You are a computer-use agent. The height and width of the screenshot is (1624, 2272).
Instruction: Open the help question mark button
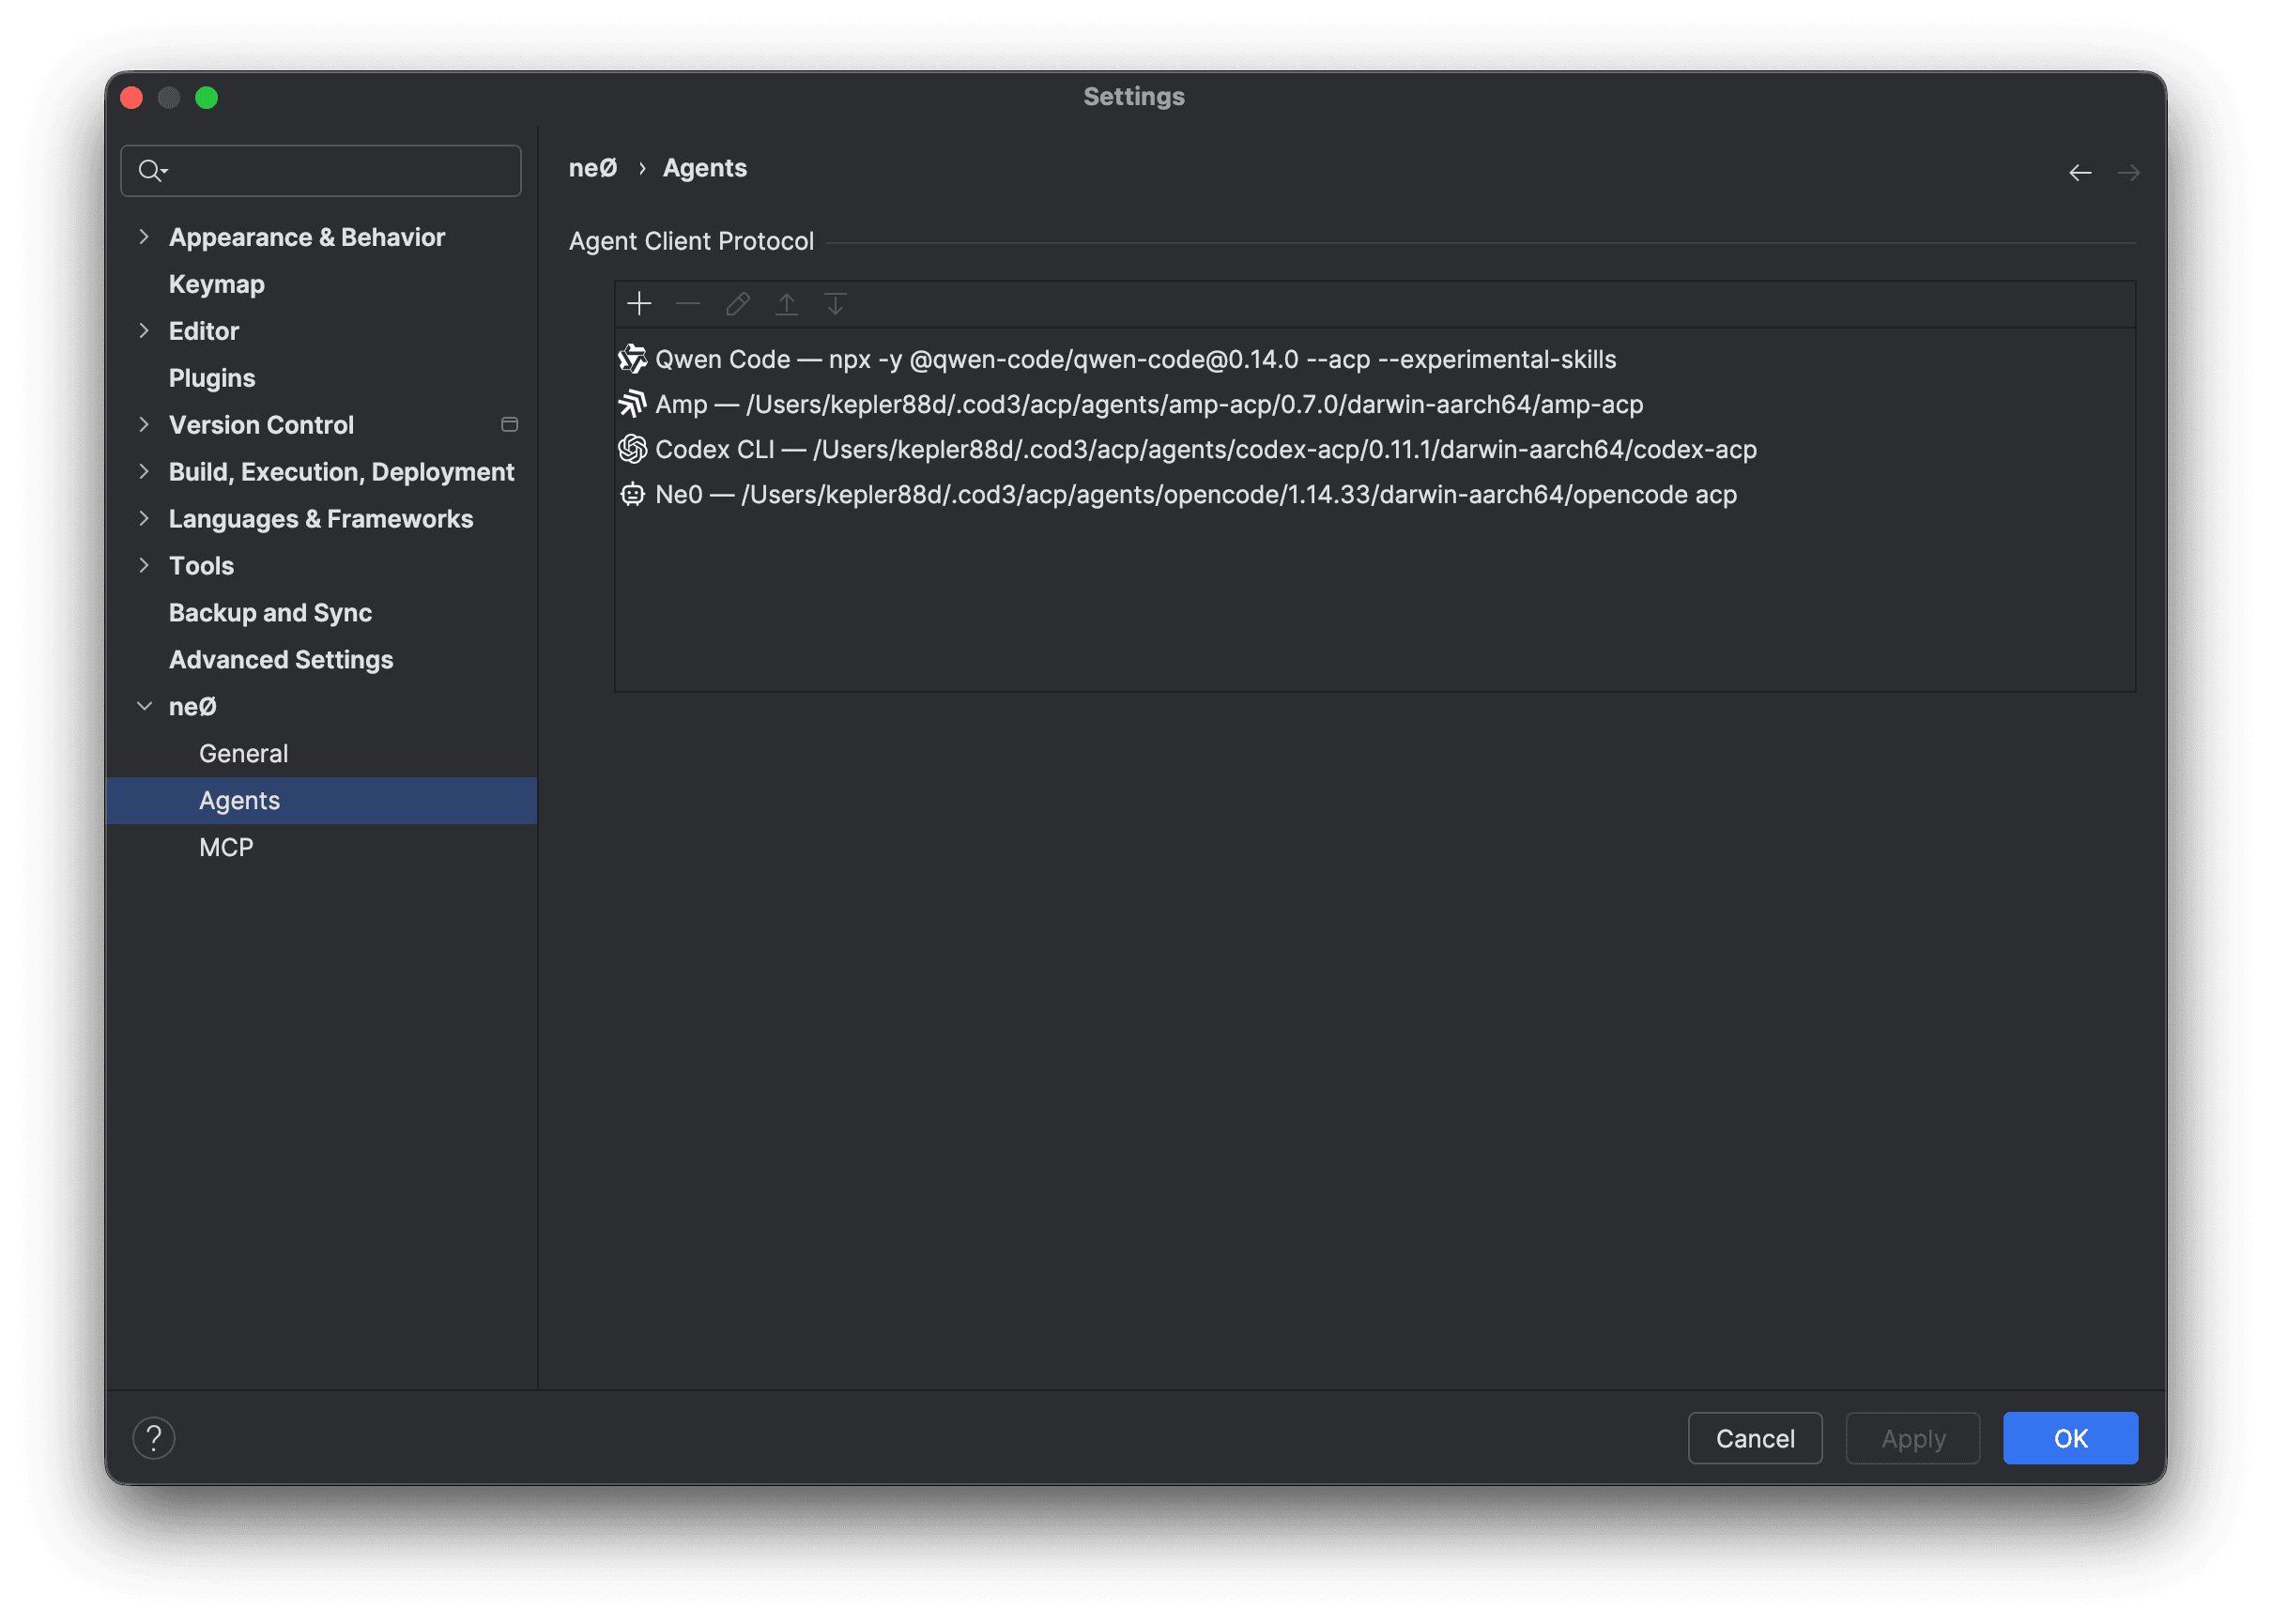[x=154, y=1438]
